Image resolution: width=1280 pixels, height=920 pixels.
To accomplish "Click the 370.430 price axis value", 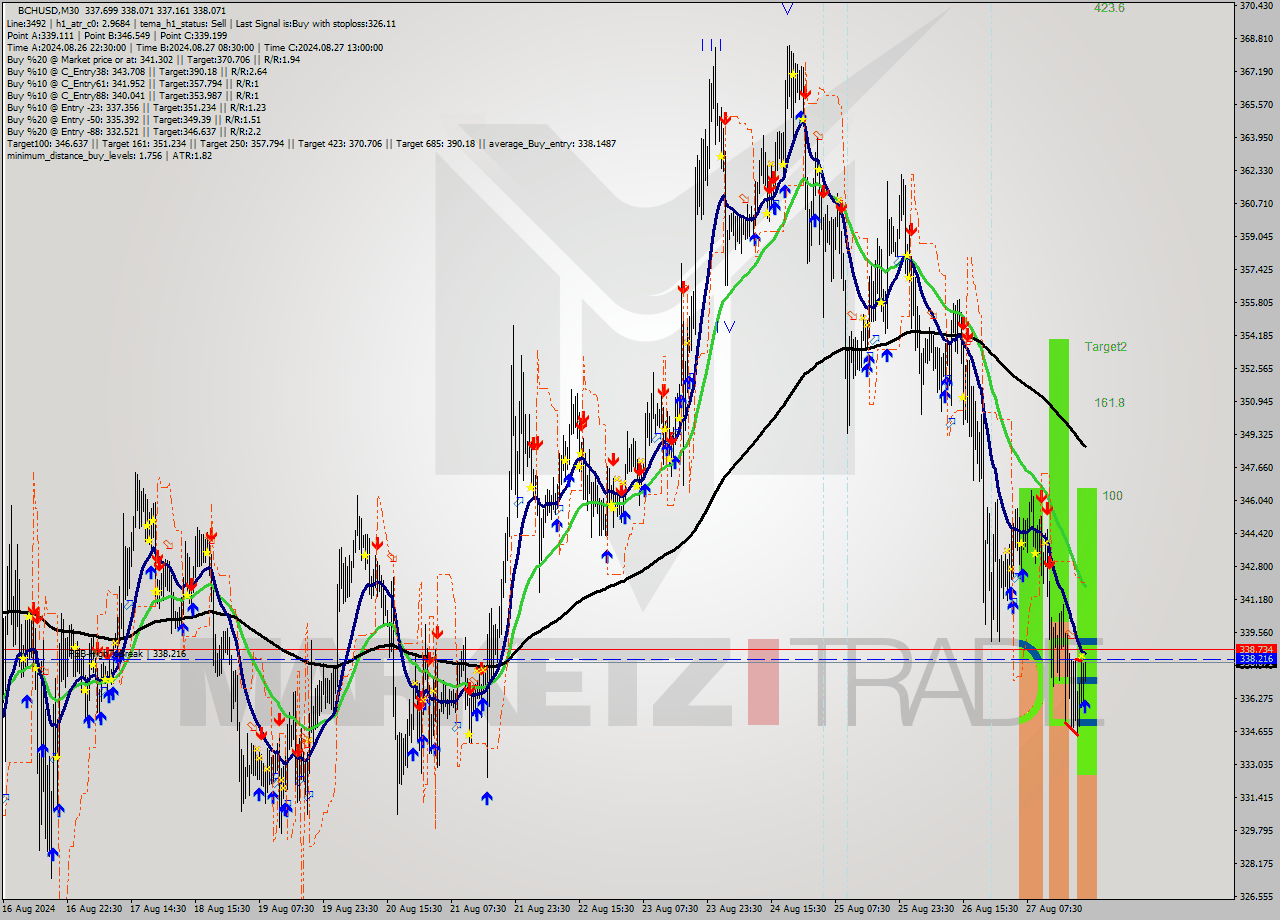I will [x=1256, y=6].
